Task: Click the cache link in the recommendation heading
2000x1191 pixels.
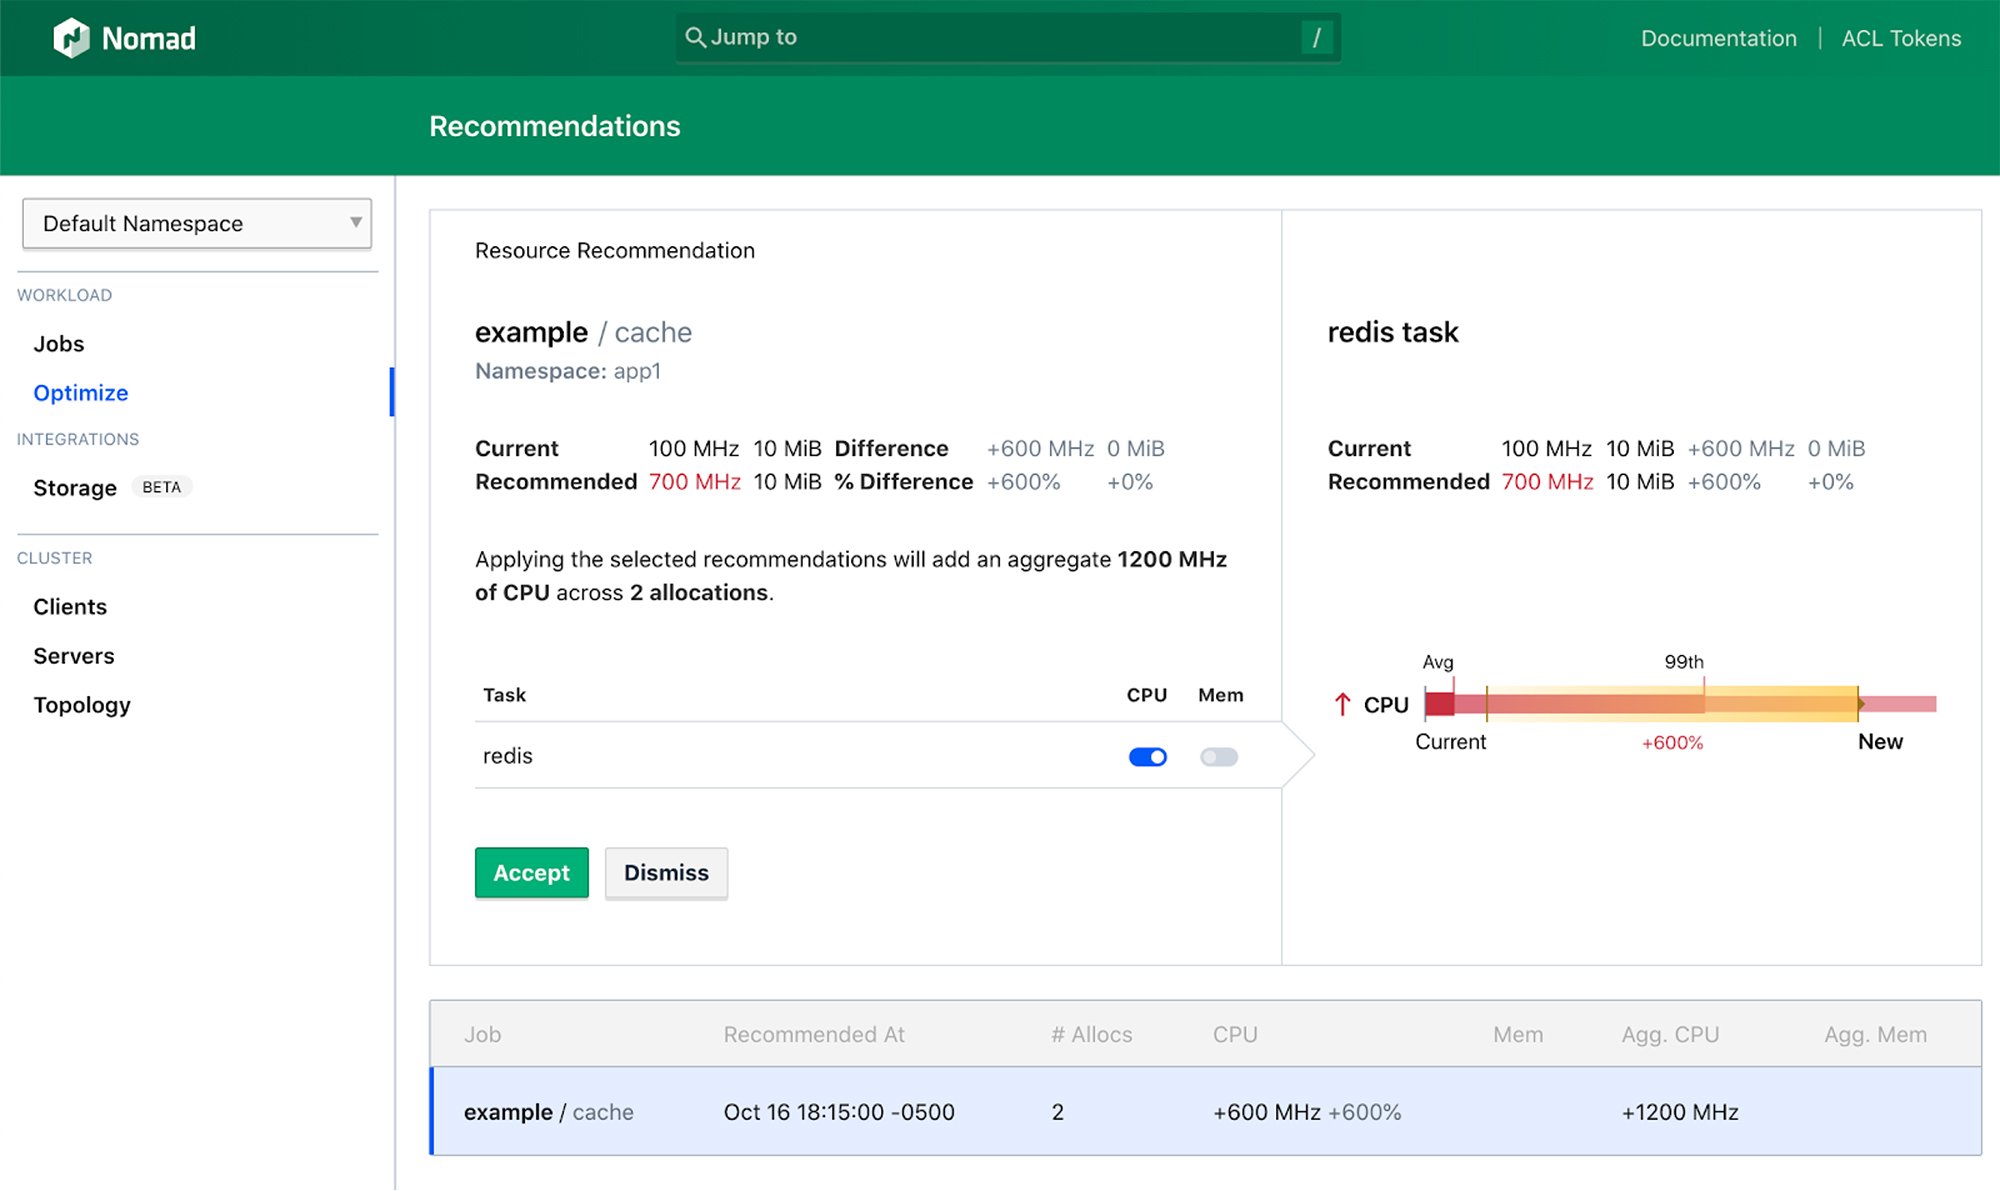Action: [652, 332]
